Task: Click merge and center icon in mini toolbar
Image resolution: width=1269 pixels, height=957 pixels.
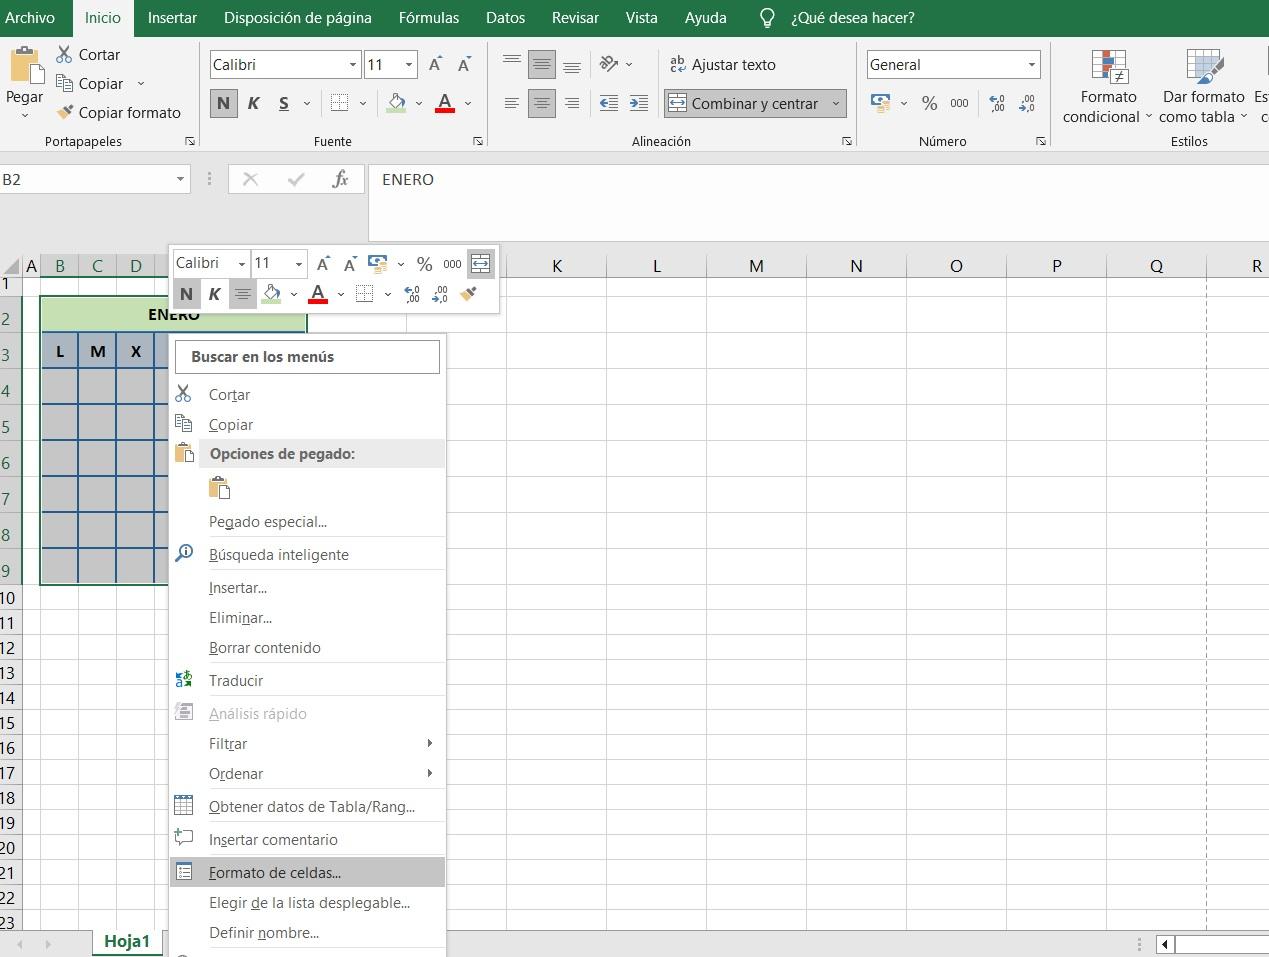Action: 480,263
